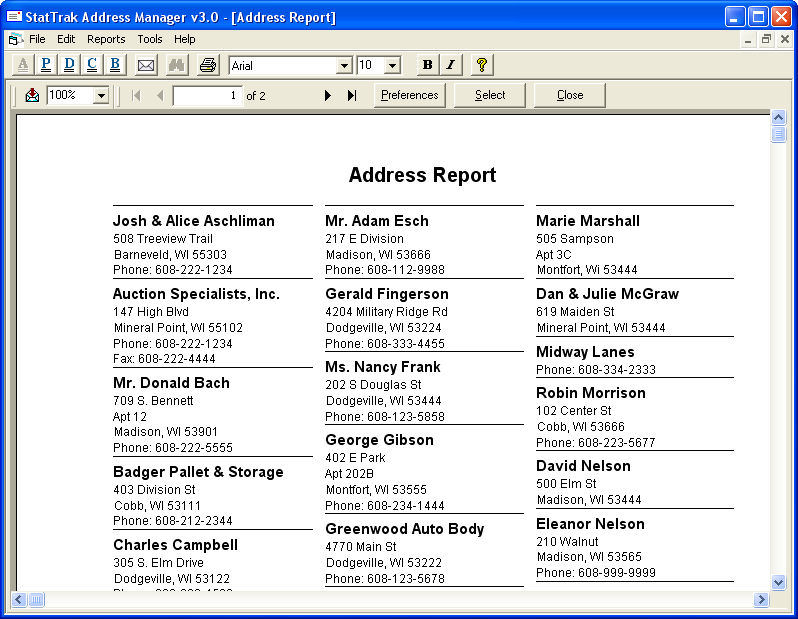Toggle italic formatting button

coord(450,65)
